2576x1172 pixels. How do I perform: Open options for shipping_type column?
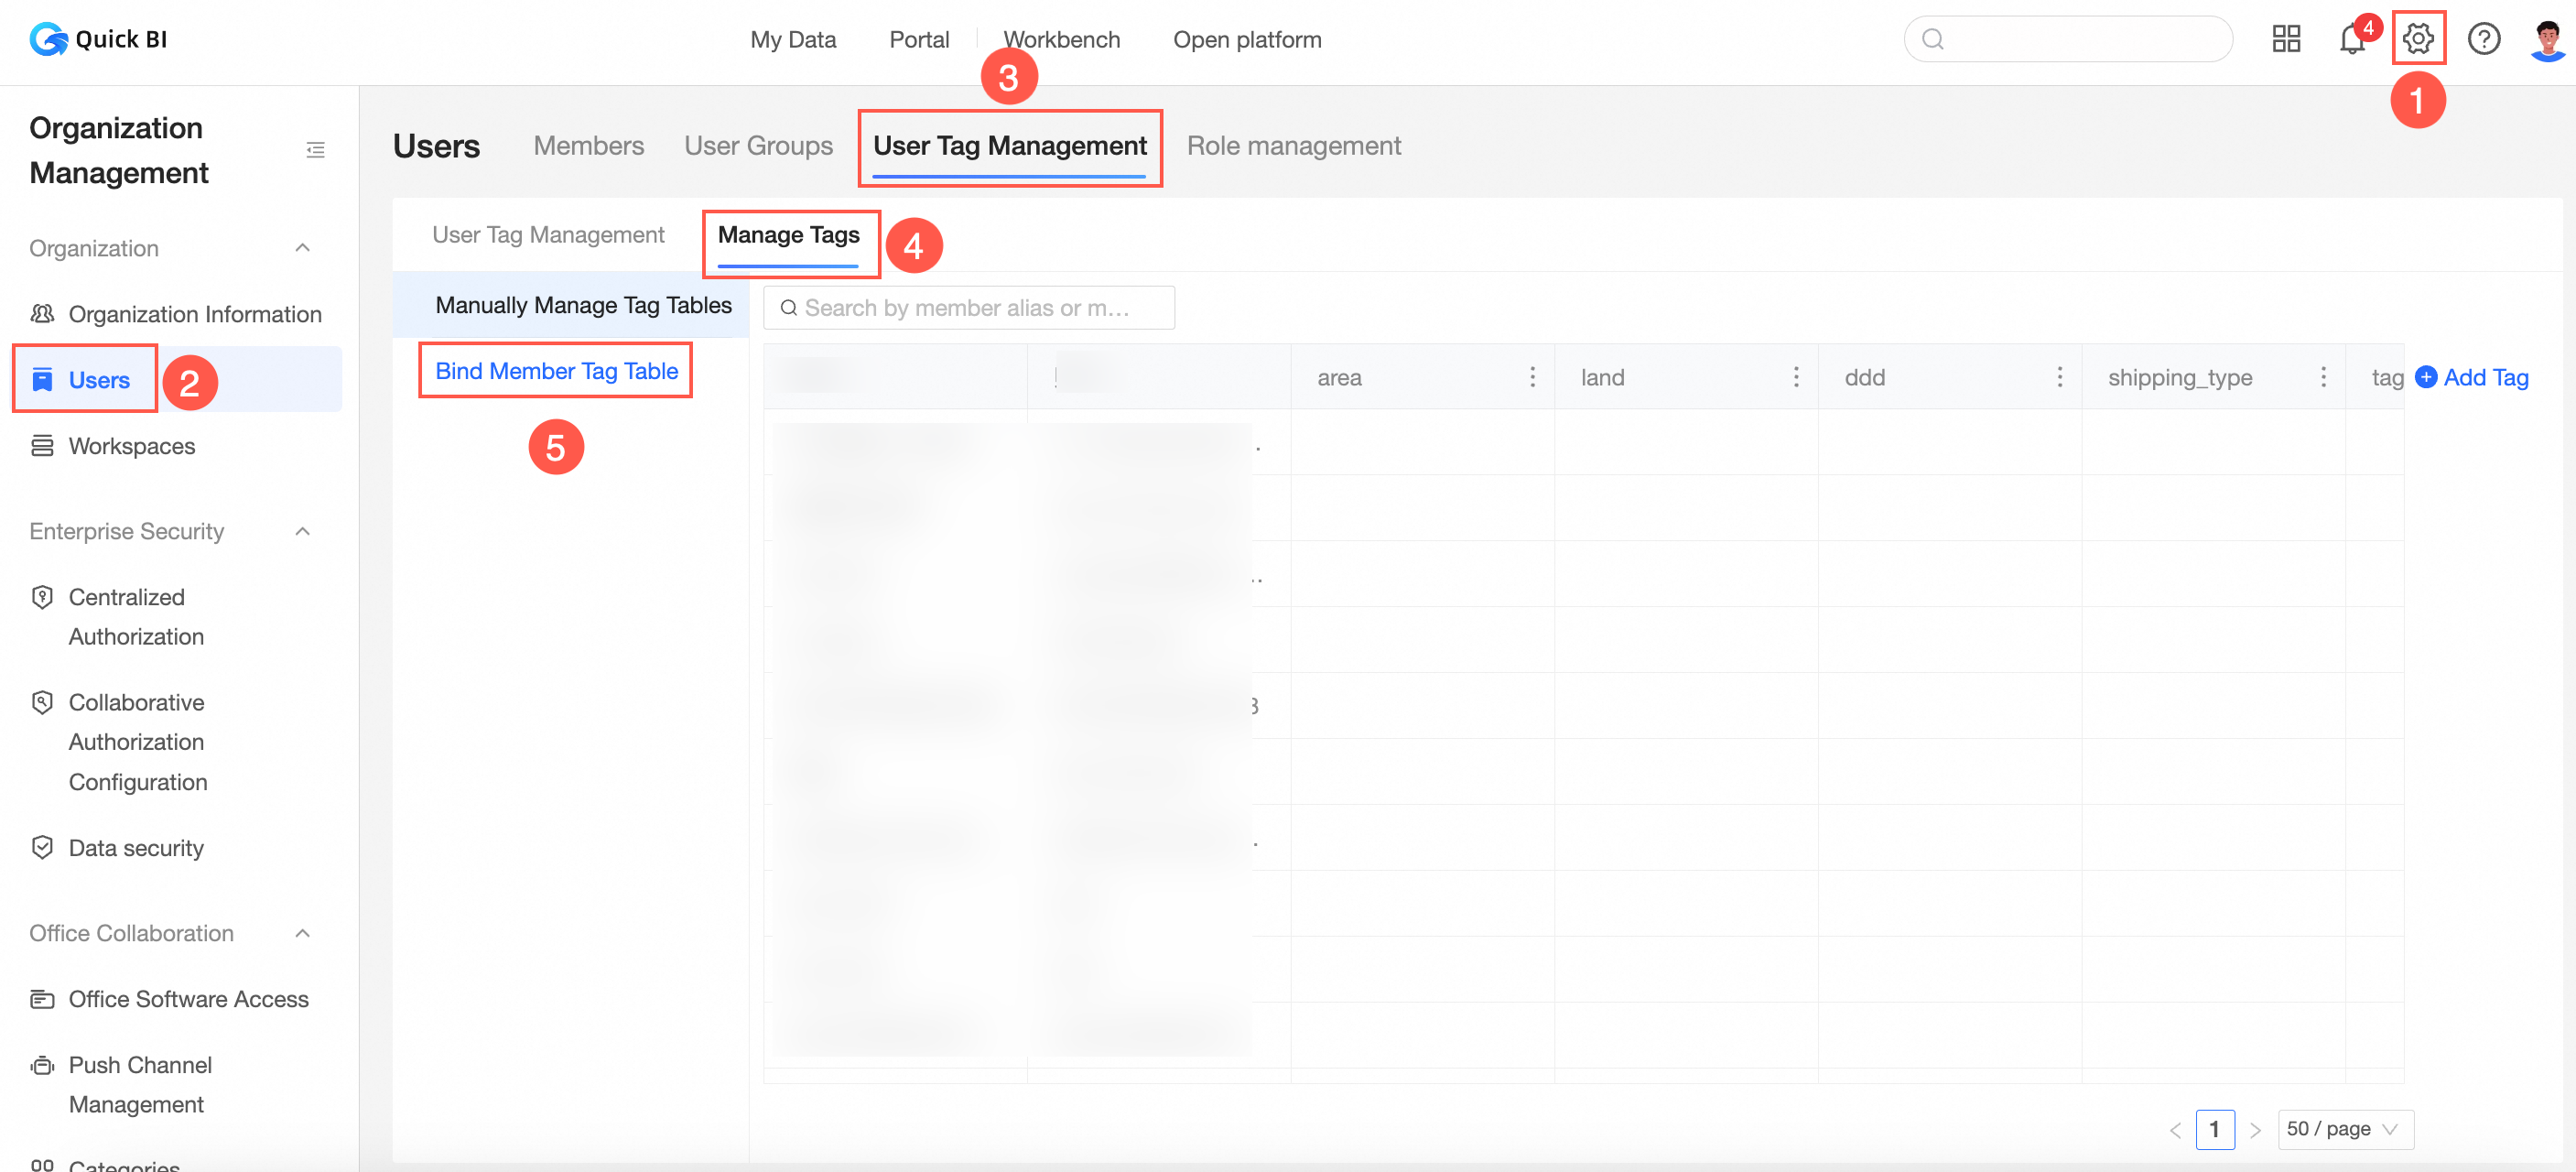coord(2323,377)
